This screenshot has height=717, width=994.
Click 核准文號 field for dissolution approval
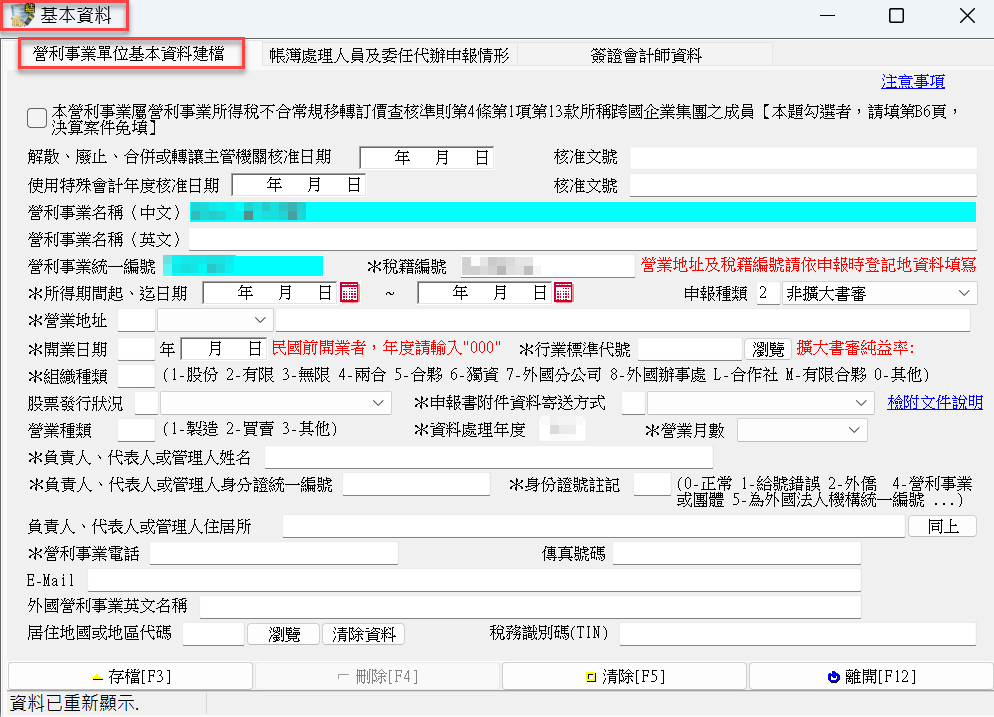click(803, 157)
